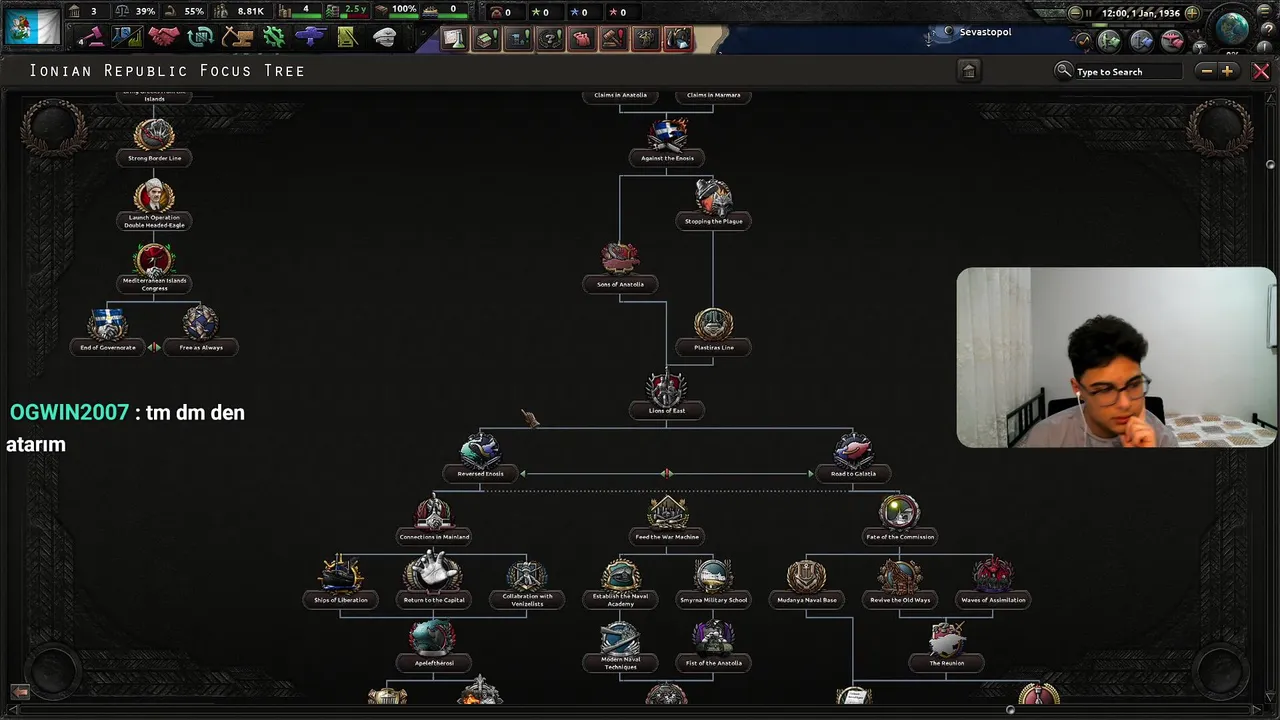Open the Research tab icon
Viewport: 1280px width, 720px height.
(x=128, y=37)
